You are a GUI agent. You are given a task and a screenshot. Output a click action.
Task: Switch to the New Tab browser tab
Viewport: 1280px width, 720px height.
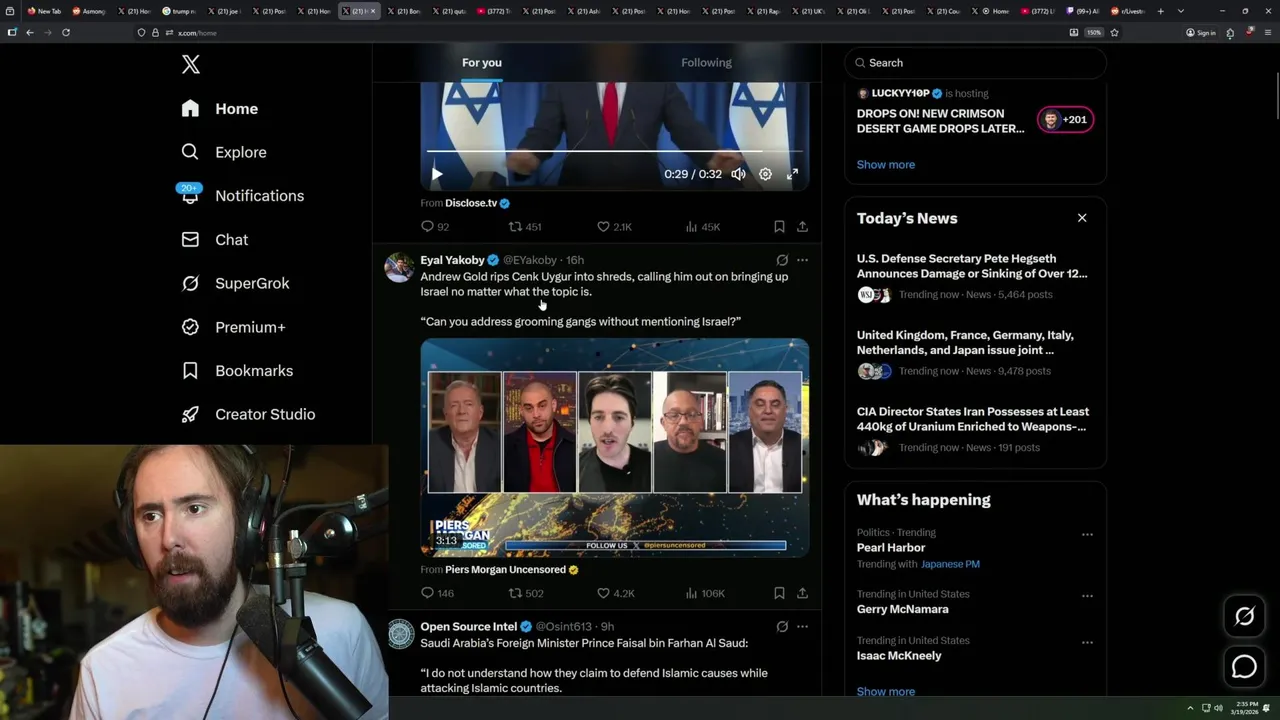pyautogui.click(x=44, y=11)
